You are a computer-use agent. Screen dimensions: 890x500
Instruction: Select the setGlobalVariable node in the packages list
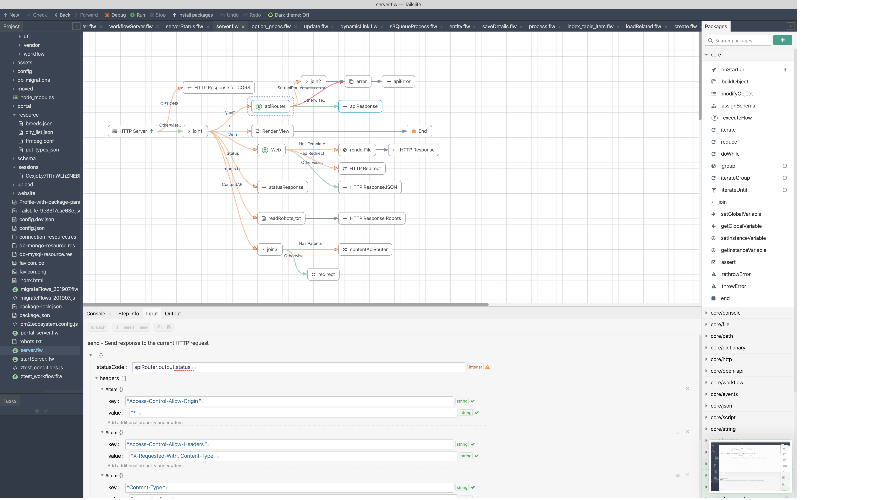click(x=743, y=214)
